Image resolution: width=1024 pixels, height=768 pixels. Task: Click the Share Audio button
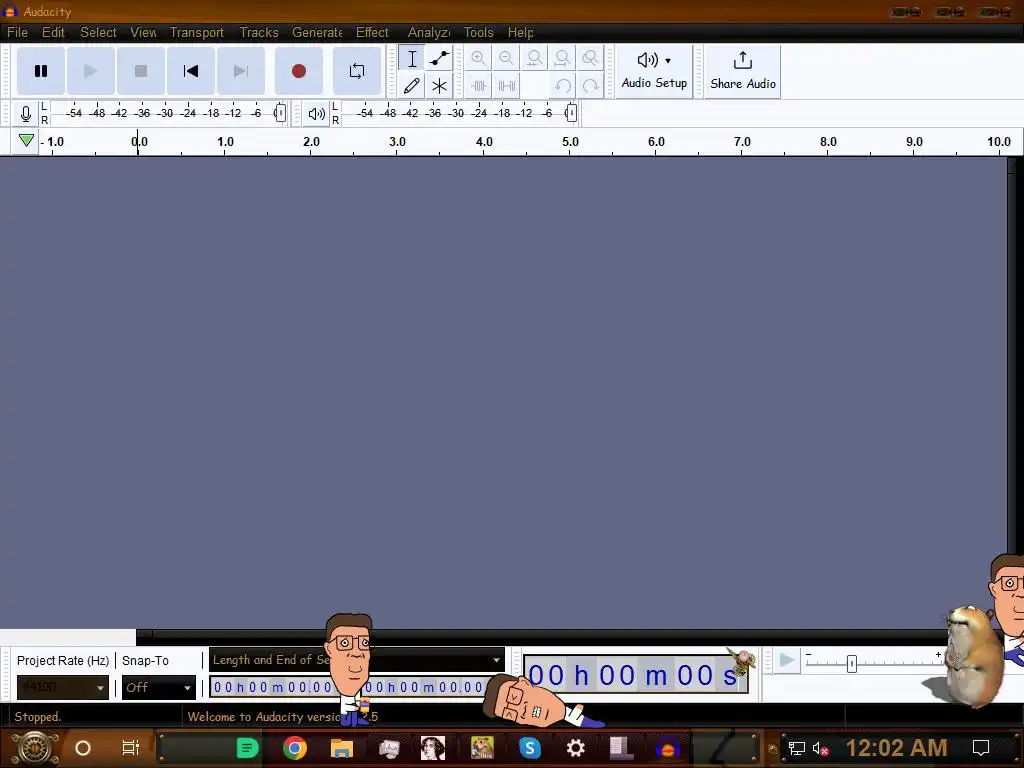click(743, 71)
